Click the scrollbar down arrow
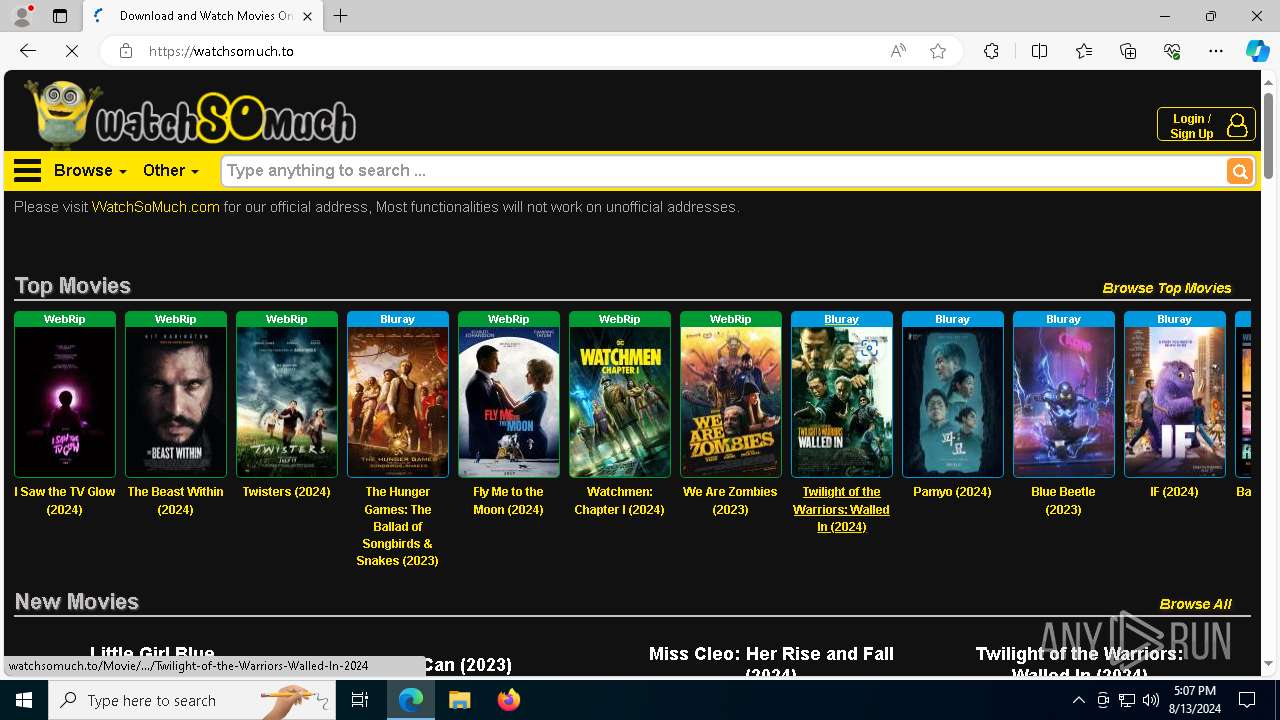The width and height of the screenshot is (1280, 720). pyautogui.click(x=1269, y=663)
